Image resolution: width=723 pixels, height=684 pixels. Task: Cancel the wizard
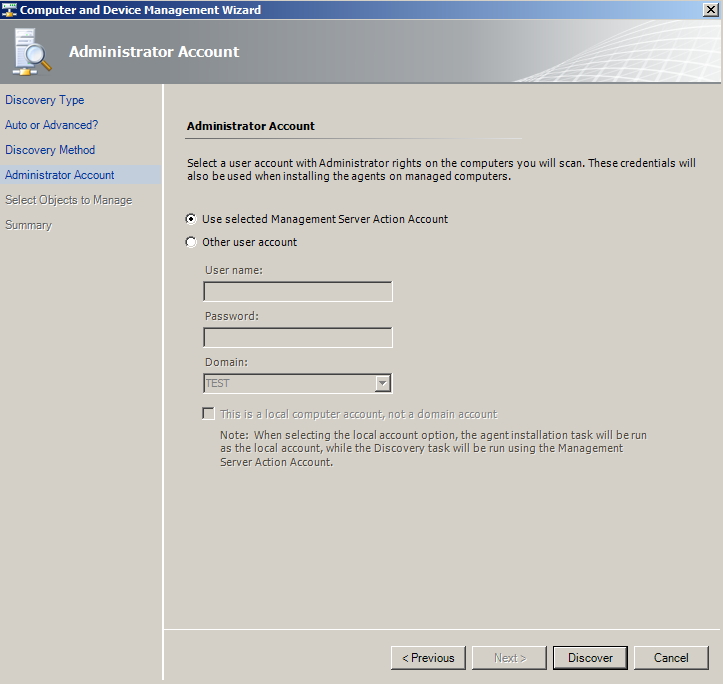(x=671, y=658)
